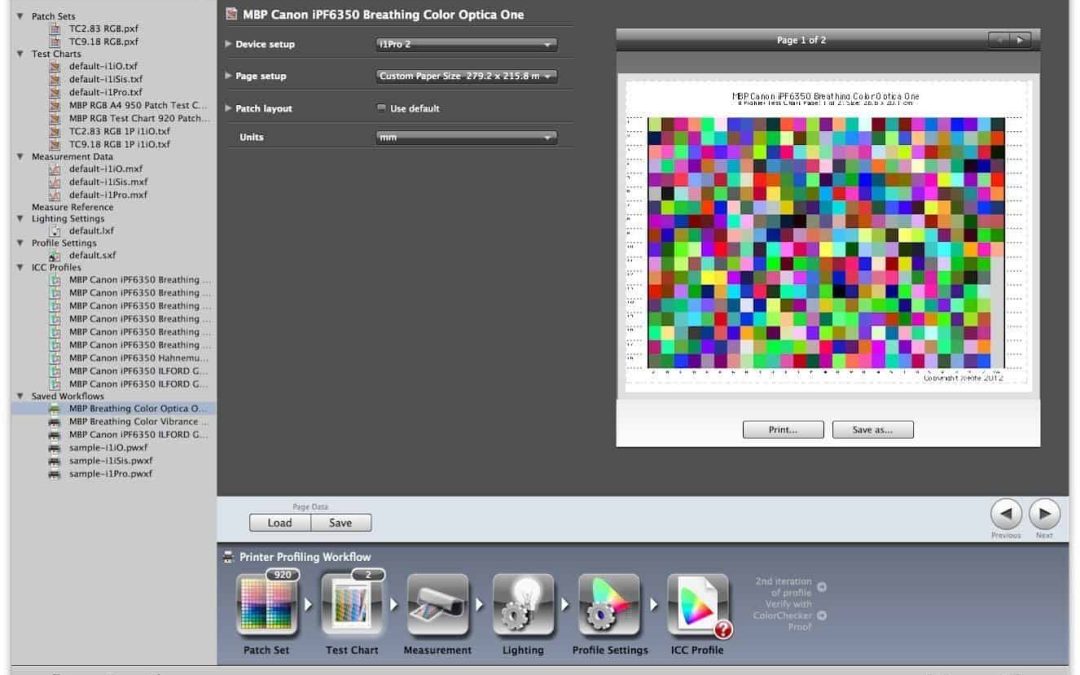Viewport: 1080px width, 675px height.
Task: Click the Save as... button
Action: pos(872,430)
